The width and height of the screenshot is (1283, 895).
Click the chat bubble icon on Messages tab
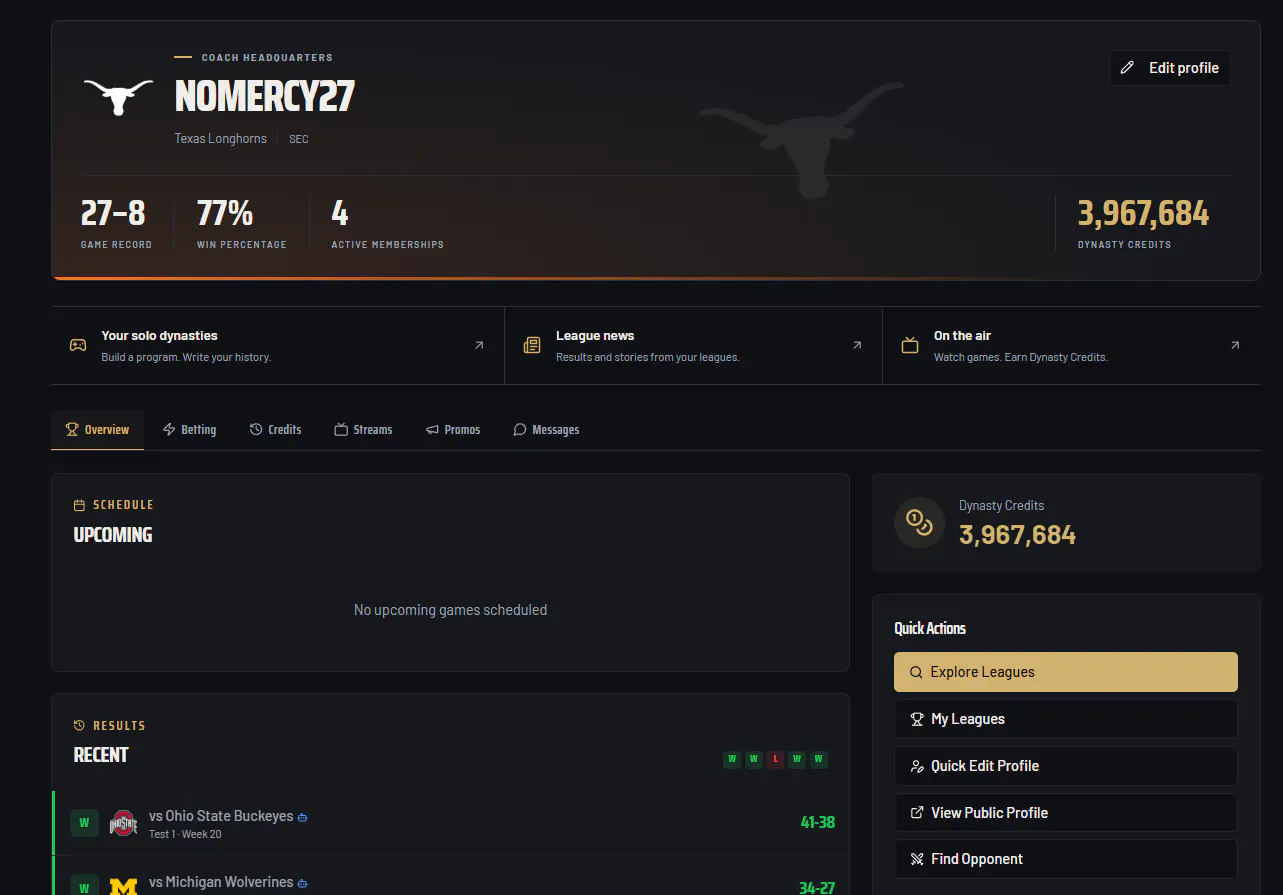(520, 429)
